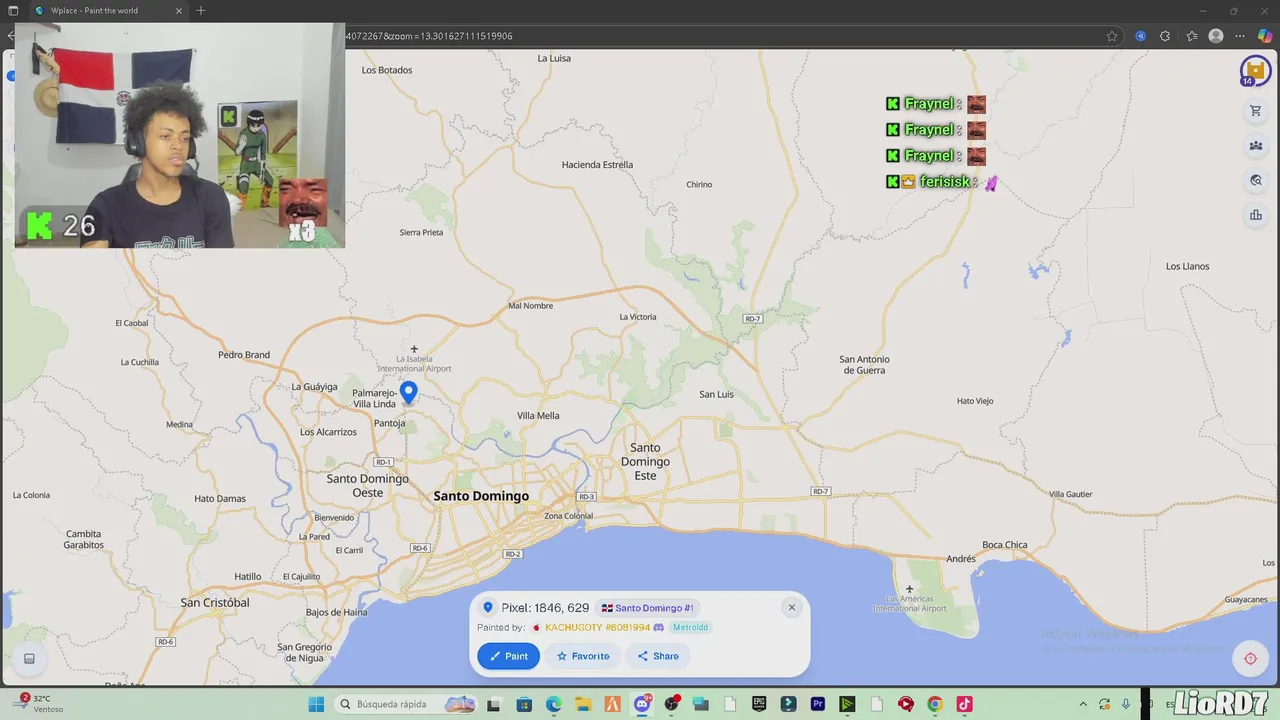Click the Santo Domingo city label
This screenshot has width=1280, height=720.
pos(481,496)
